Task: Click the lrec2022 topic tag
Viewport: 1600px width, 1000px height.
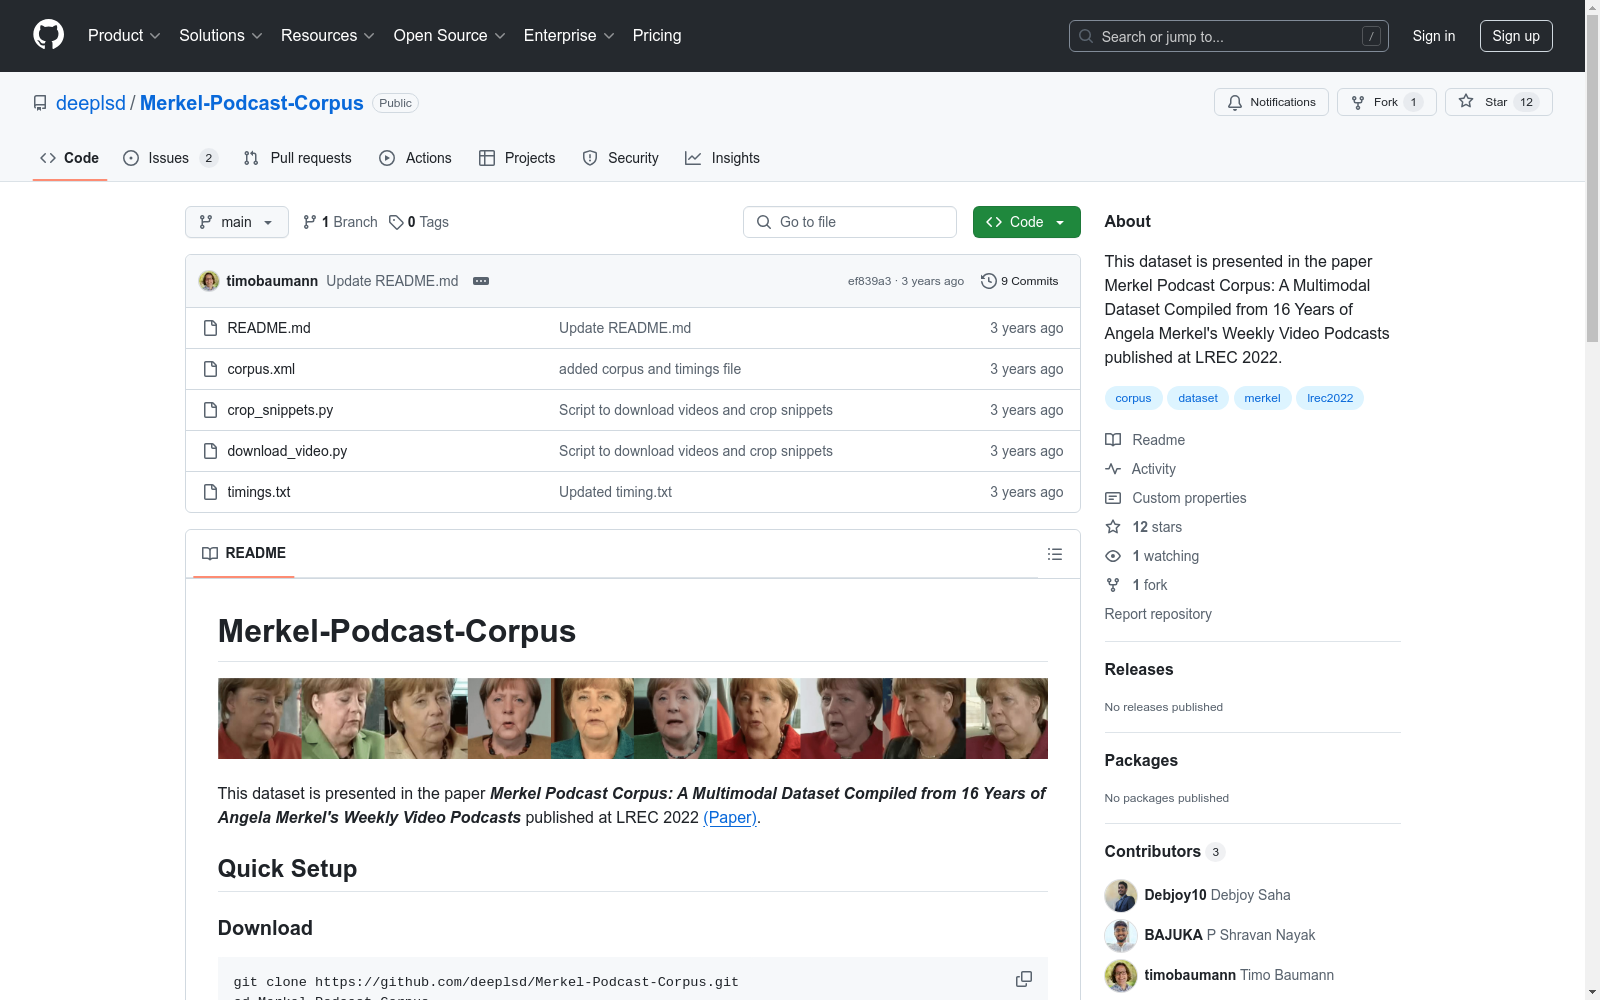Action: click(x=1330, y=398)
